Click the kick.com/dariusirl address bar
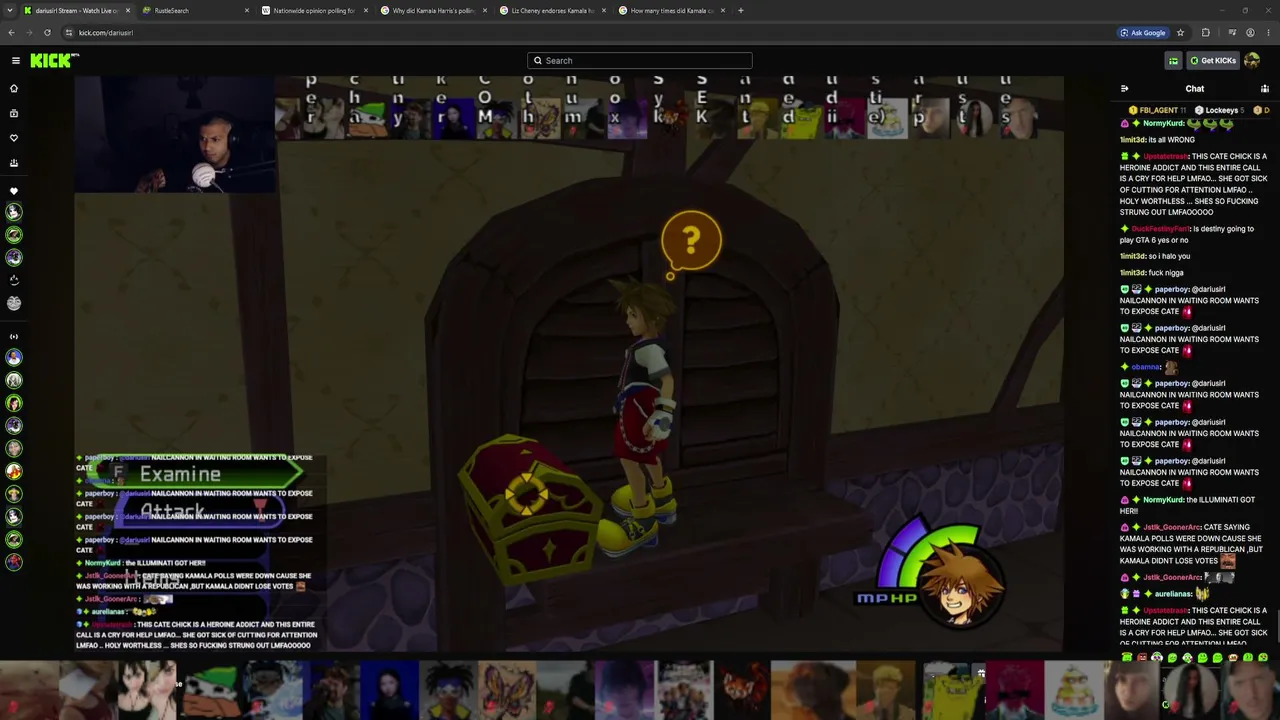 (x=590, y=33)
